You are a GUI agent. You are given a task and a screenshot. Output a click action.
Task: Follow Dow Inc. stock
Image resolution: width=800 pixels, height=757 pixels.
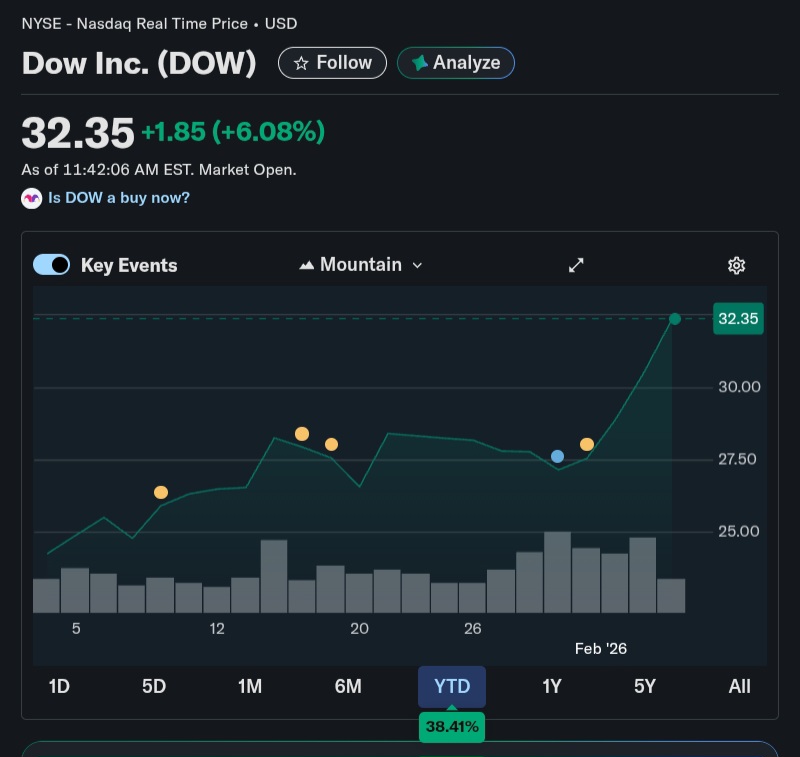[332, 63]
